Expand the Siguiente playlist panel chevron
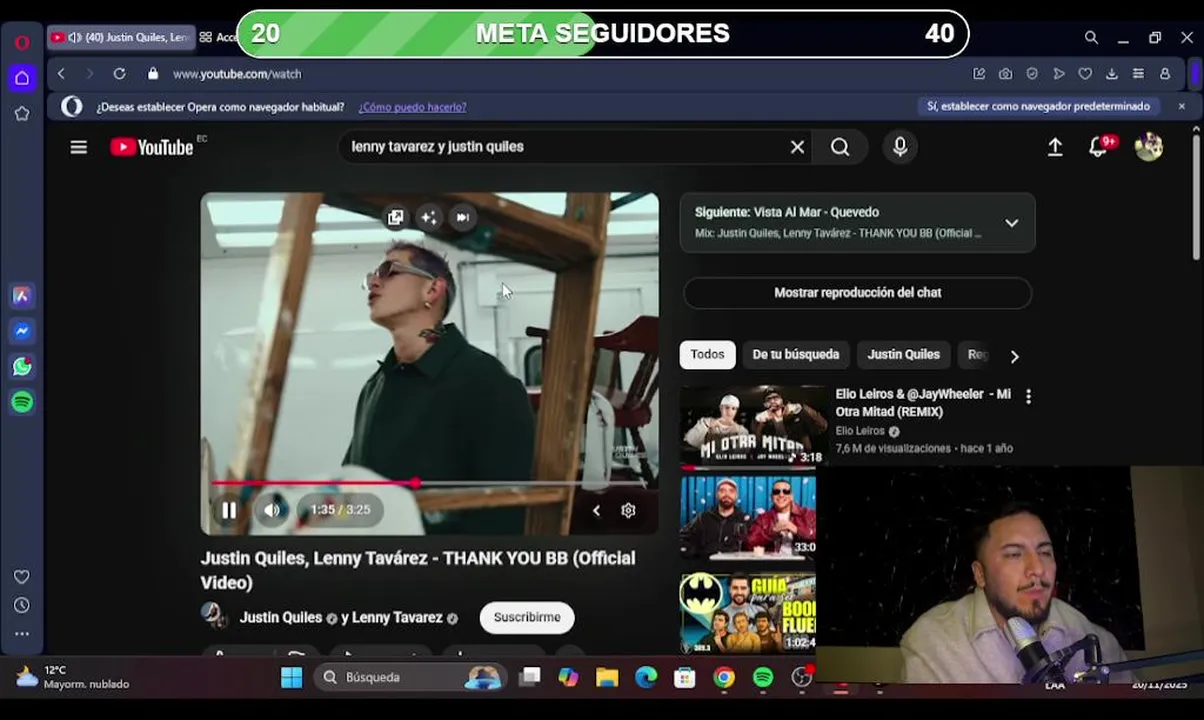Screen dimensions: 1204x720 [x=1012, y=223]
